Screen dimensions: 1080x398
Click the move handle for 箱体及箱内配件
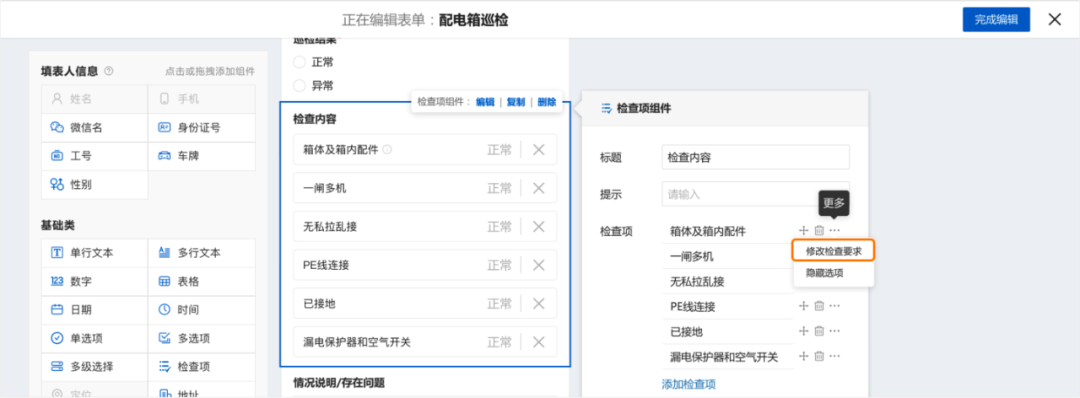[x=803, y=231]
